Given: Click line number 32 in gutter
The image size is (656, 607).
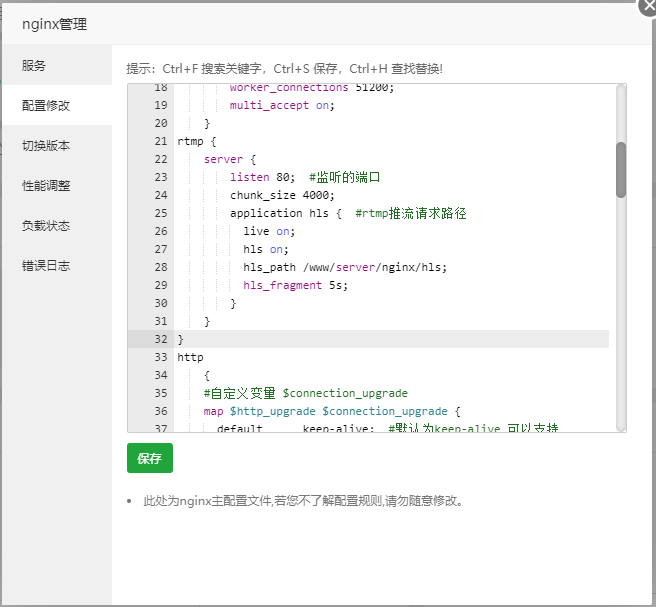Looking at the screenshot, I should point(161,339).
